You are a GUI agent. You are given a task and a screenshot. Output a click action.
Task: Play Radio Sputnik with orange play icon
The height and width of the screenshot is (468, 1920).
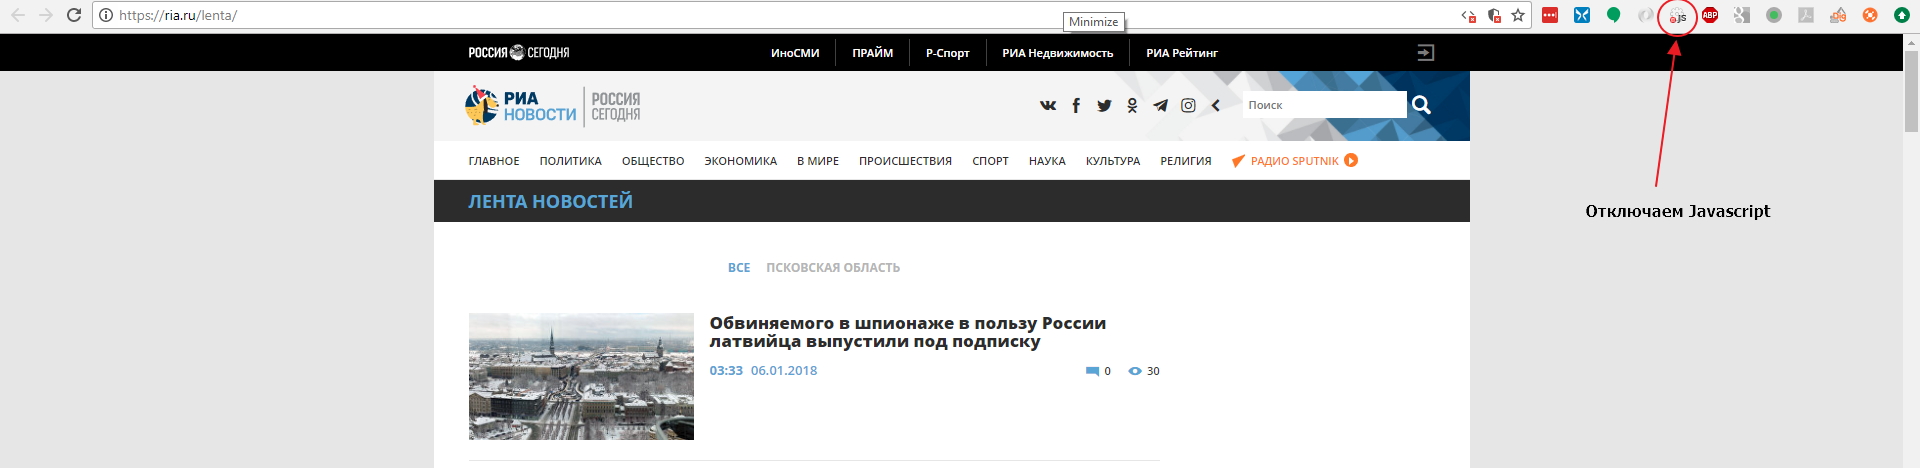1351,160
